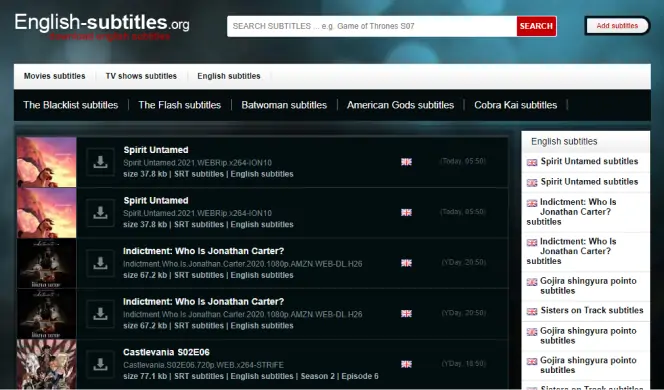Click flag beside second Gojira shingyura pointo
664x390 pixels.
[x=532, y=332]
